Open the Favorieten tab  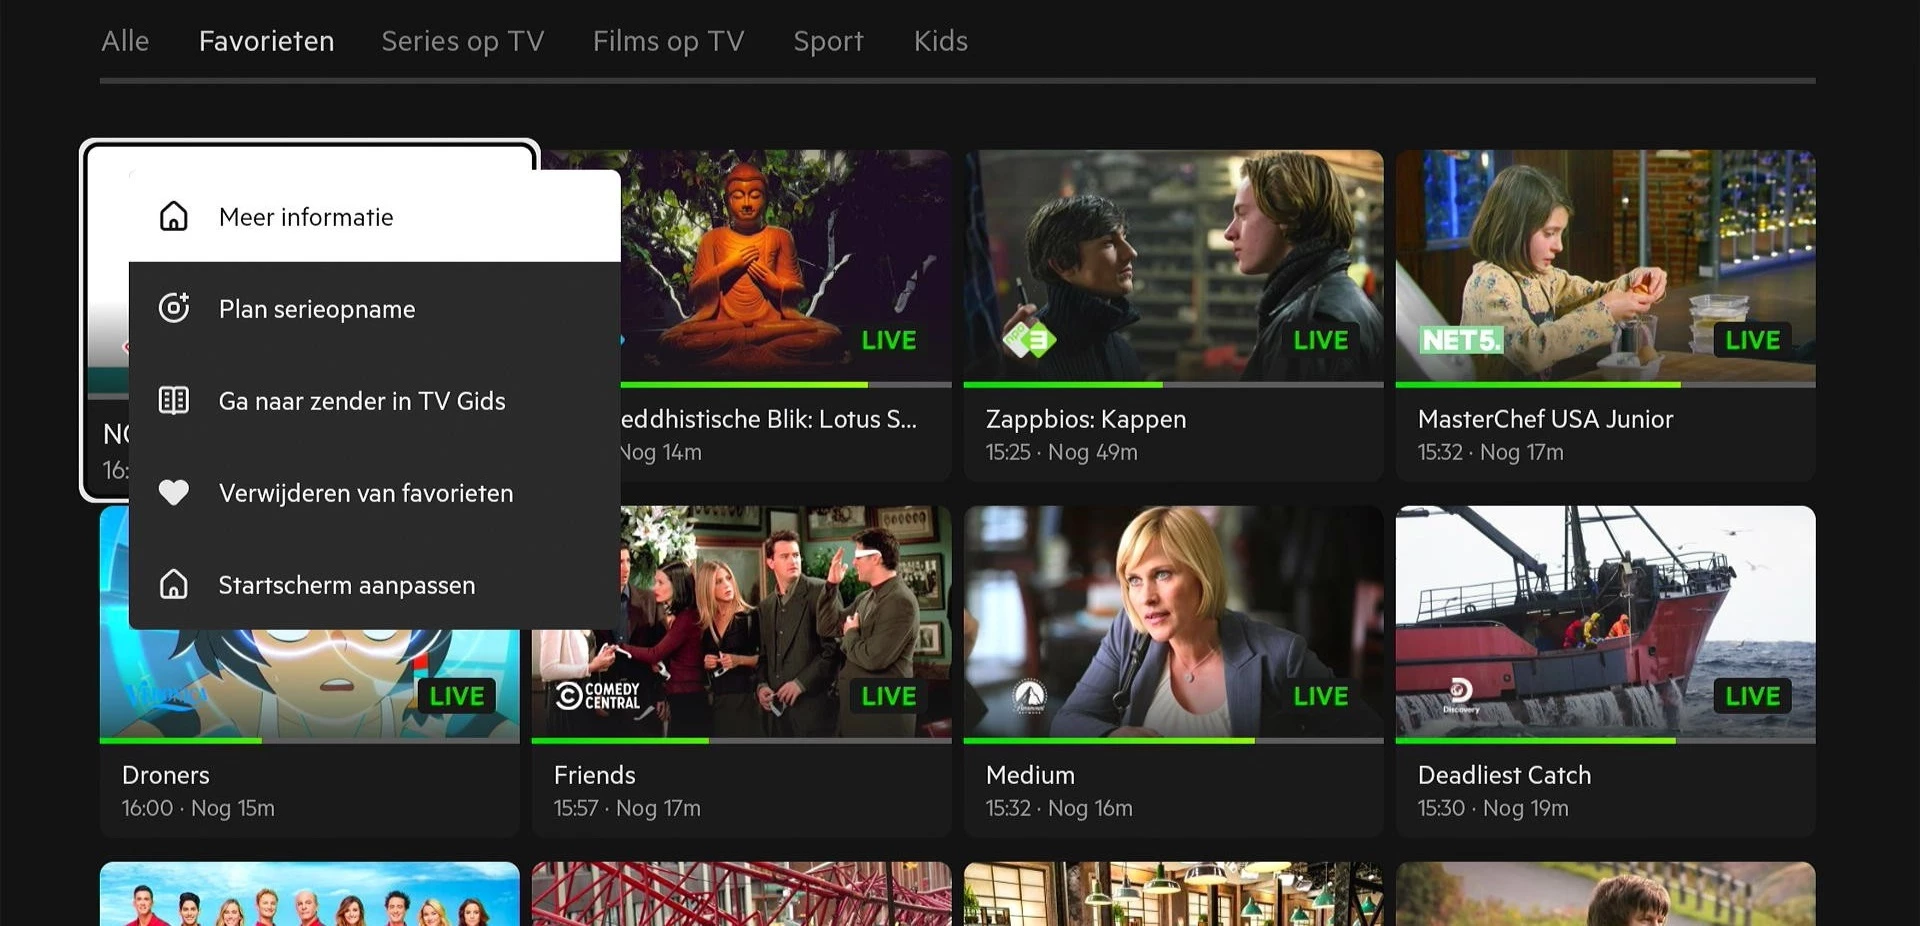tap(266, 41)
